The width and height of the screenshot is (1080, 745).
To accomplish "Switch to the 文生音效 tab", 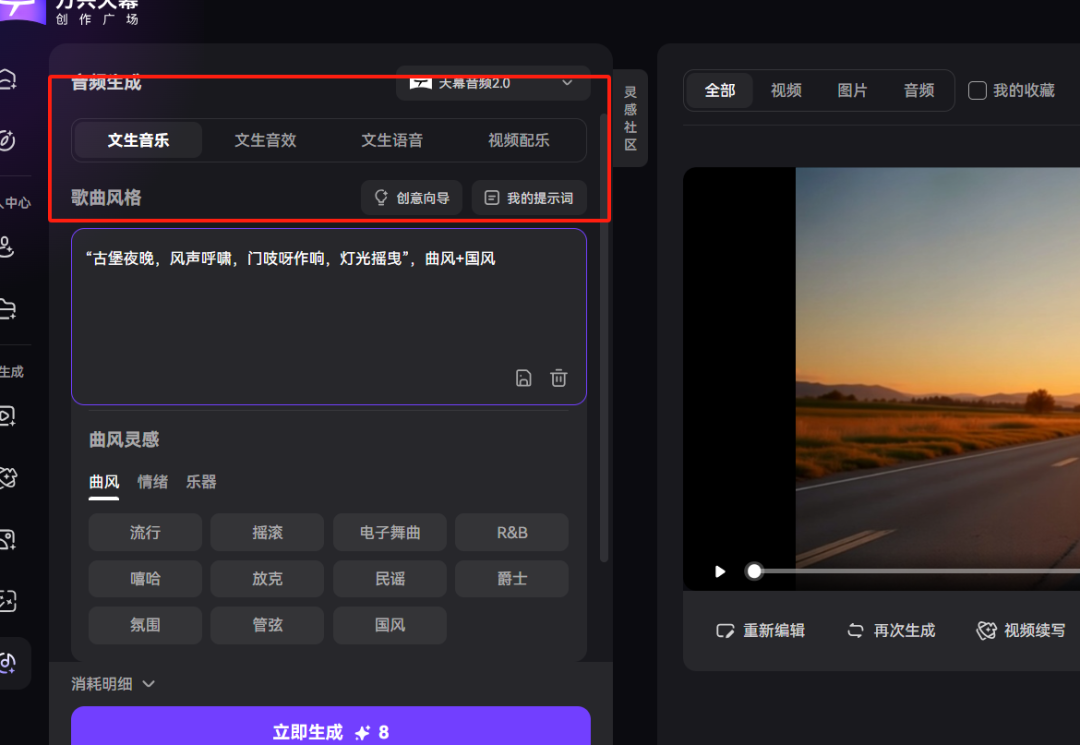I will 265,140.
